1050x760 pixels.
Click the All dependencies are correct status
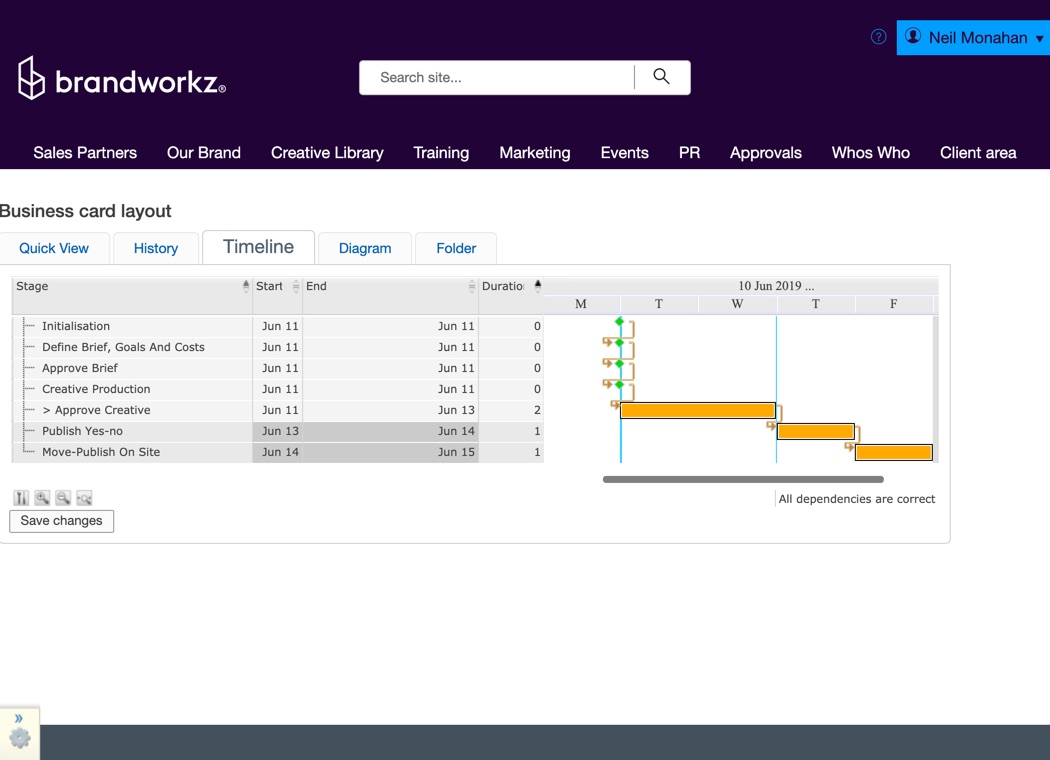pyautogui.click(x=856, y=499)
